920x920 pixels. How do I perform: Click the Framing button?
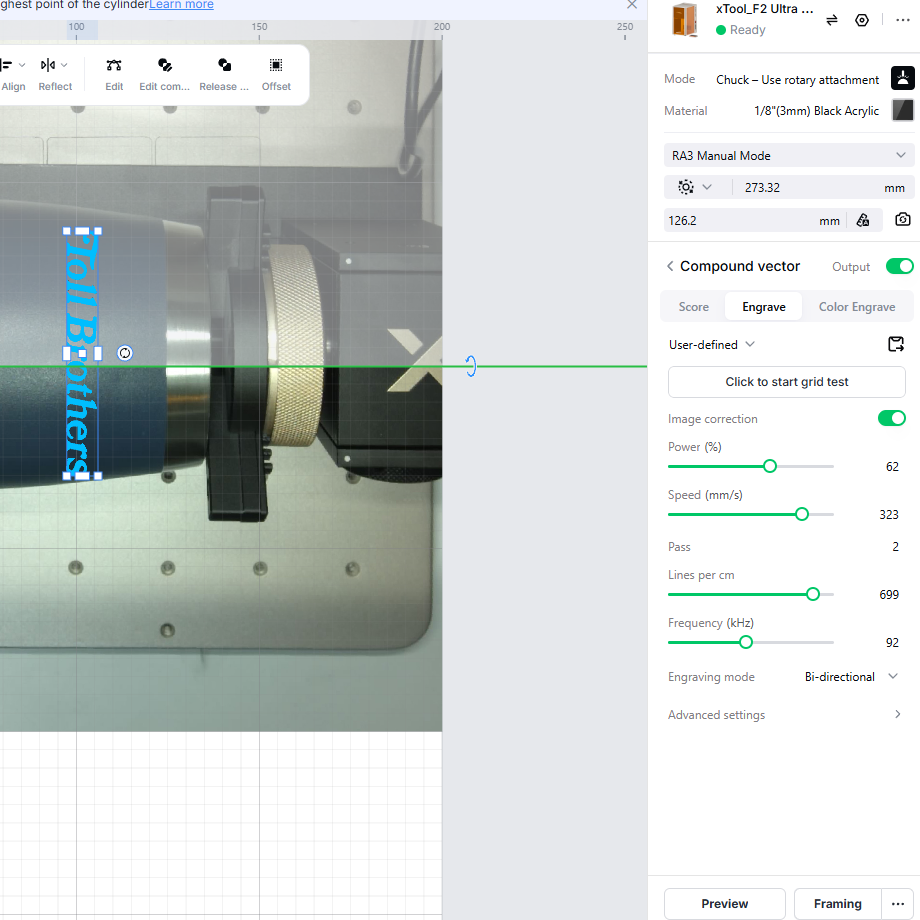pos(837,904)
